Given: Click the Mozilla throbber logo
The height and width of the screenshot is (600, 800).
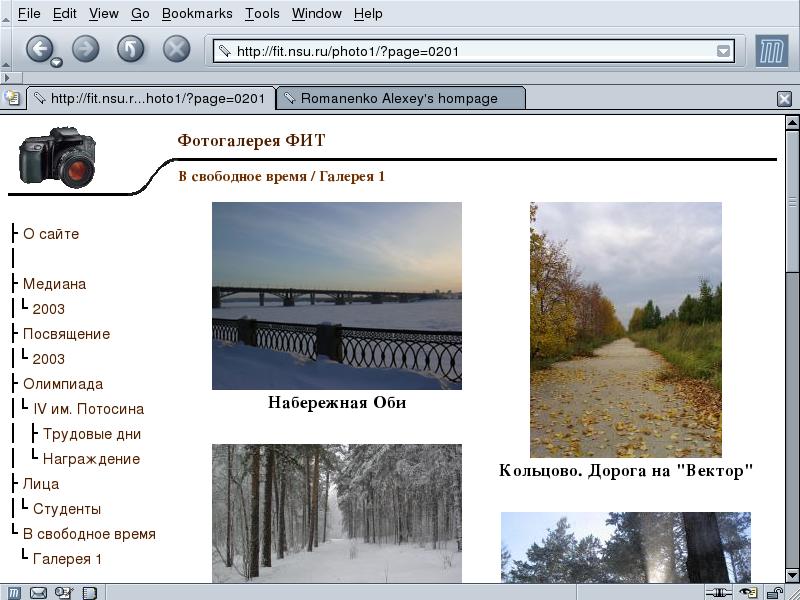Looking at the screenshot, I should (771, 51).
